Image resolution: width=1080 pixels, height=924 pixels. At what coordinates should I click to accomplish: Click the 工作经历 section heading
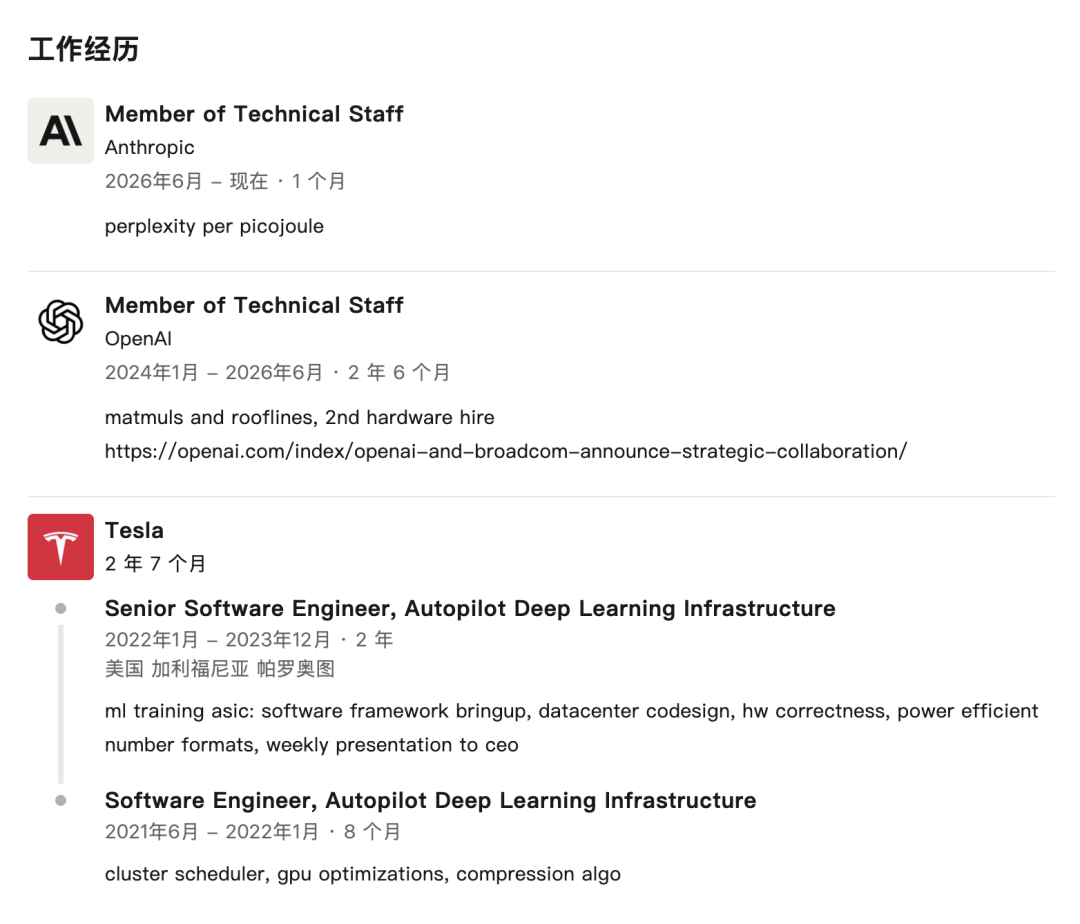[x=84, y=50]
